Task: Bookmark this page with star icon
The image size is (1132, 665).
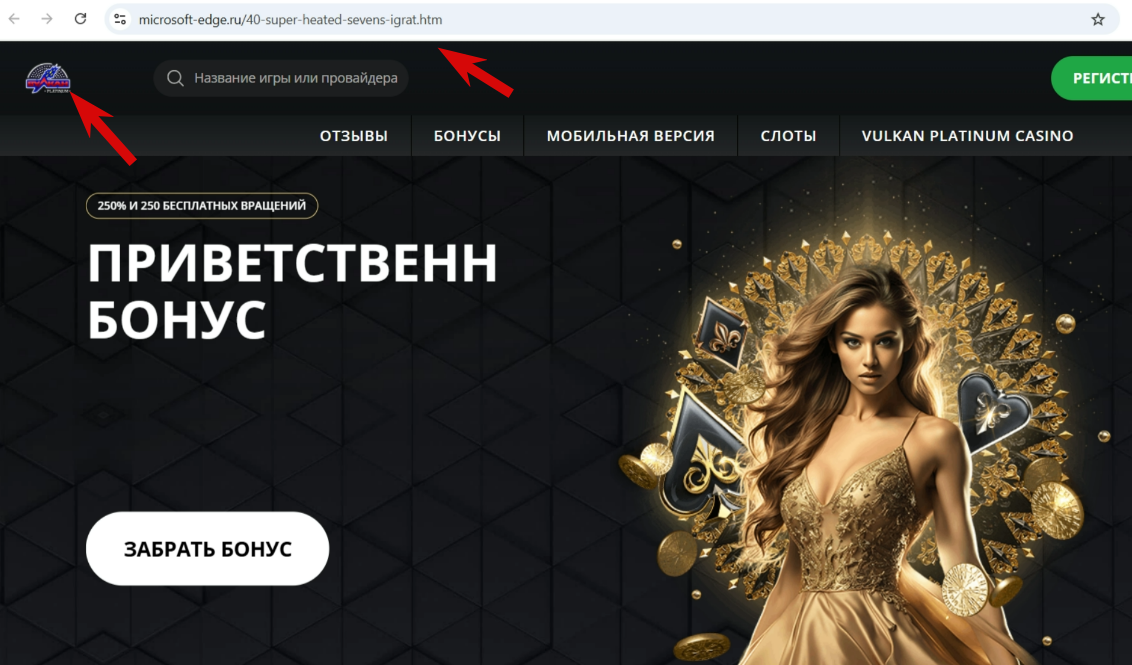Action: point(1097,19)
